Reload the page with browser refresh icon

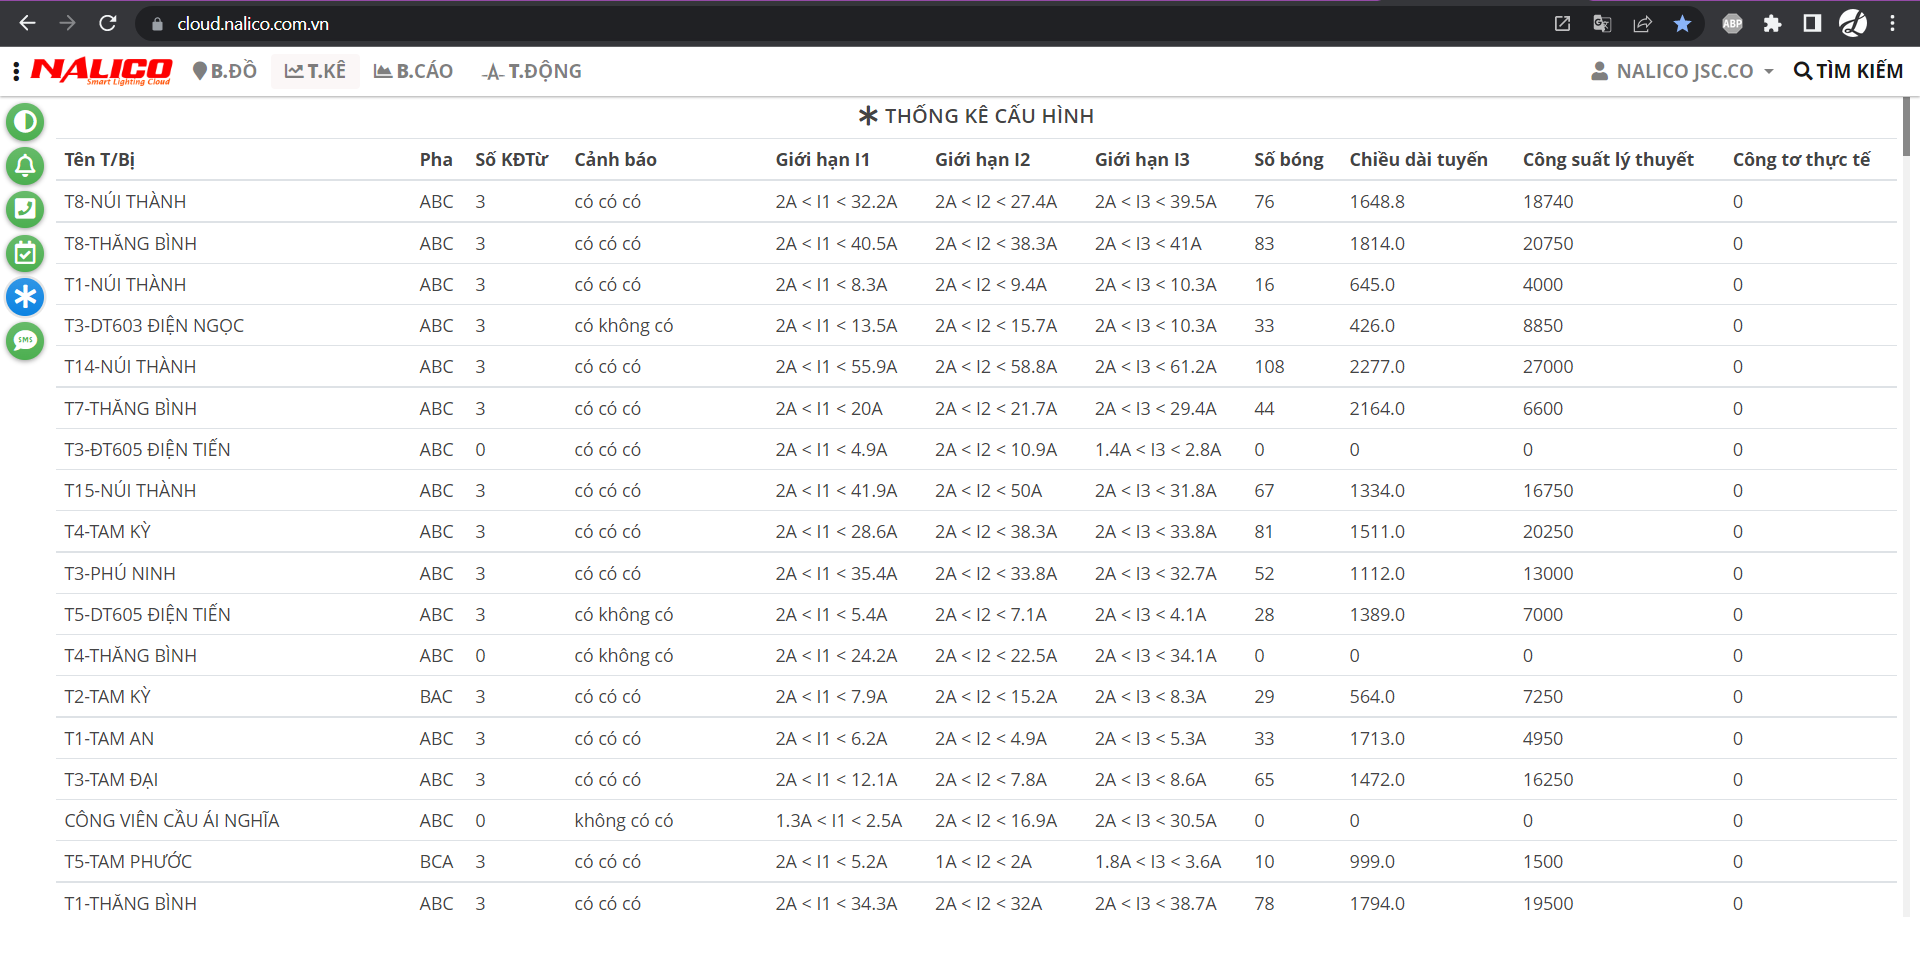(x=108, y=23)
